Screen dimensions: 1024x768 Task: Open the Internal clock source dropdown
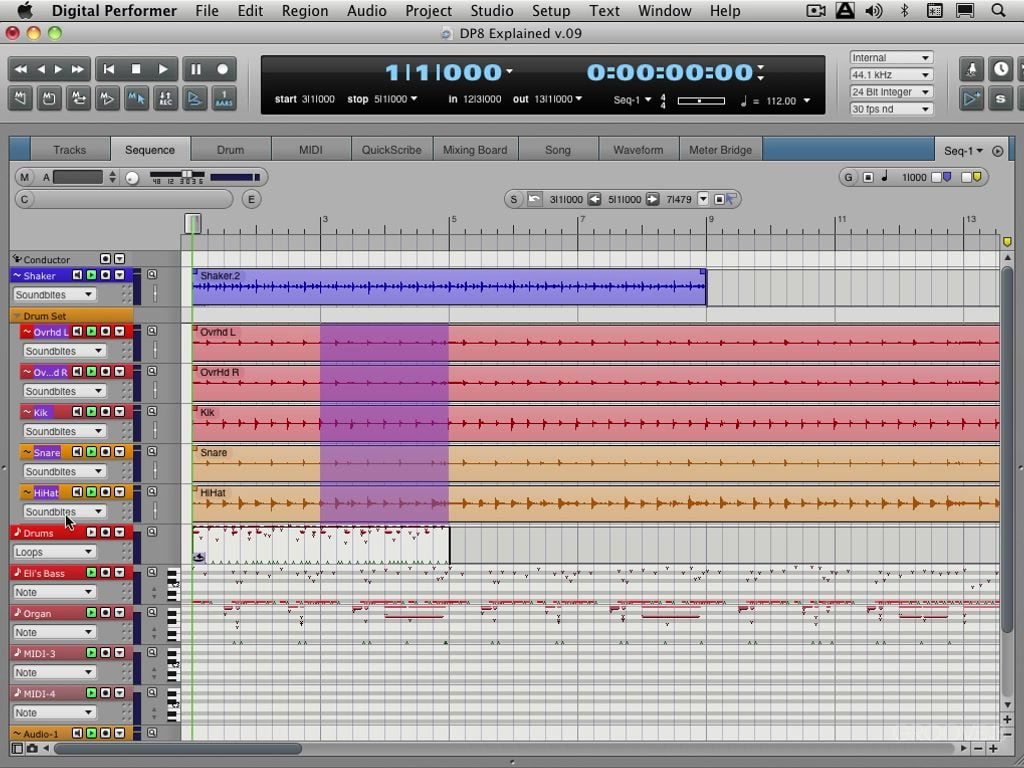click(x=891, y=57)
